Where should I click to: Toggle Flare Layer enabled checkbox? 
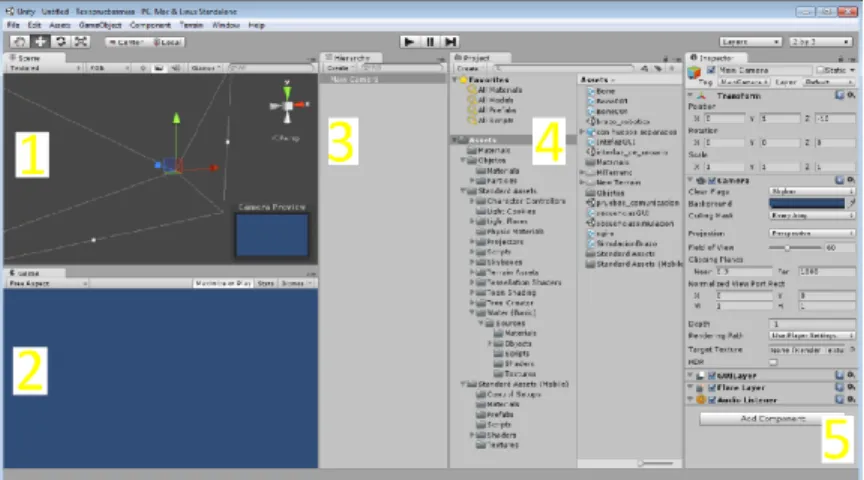click(712, 387)
